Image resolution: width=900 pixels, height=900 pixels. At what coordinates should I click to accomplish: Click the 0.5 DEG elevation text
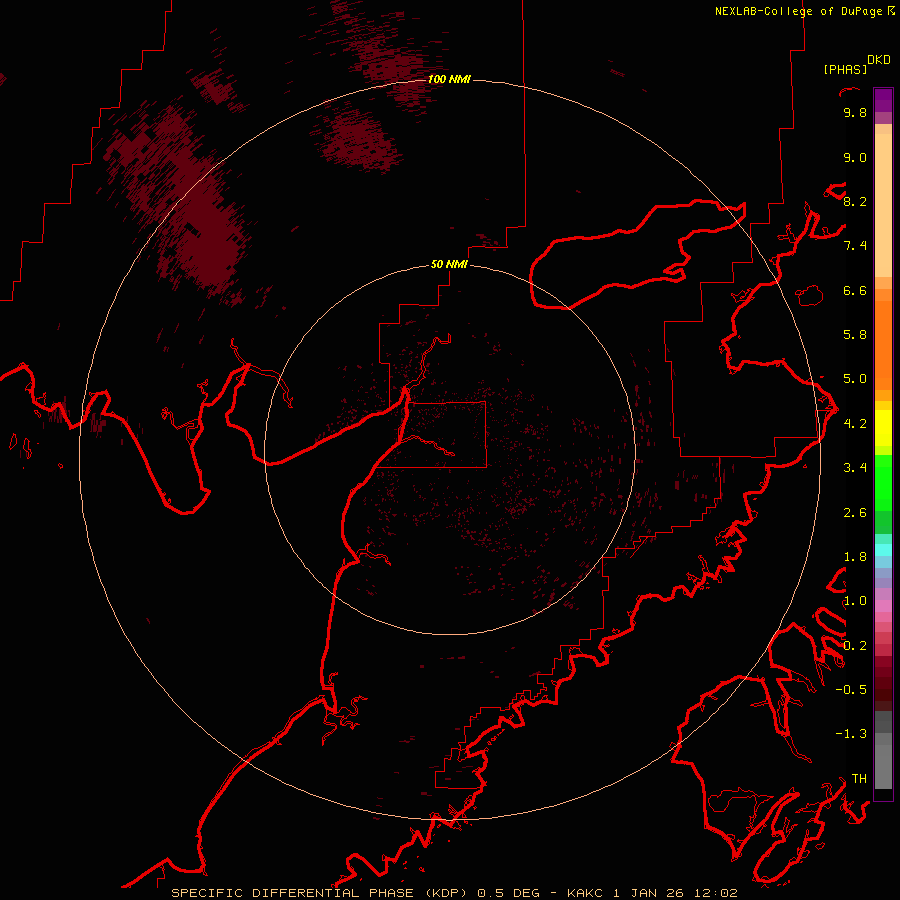pos(509,893)
